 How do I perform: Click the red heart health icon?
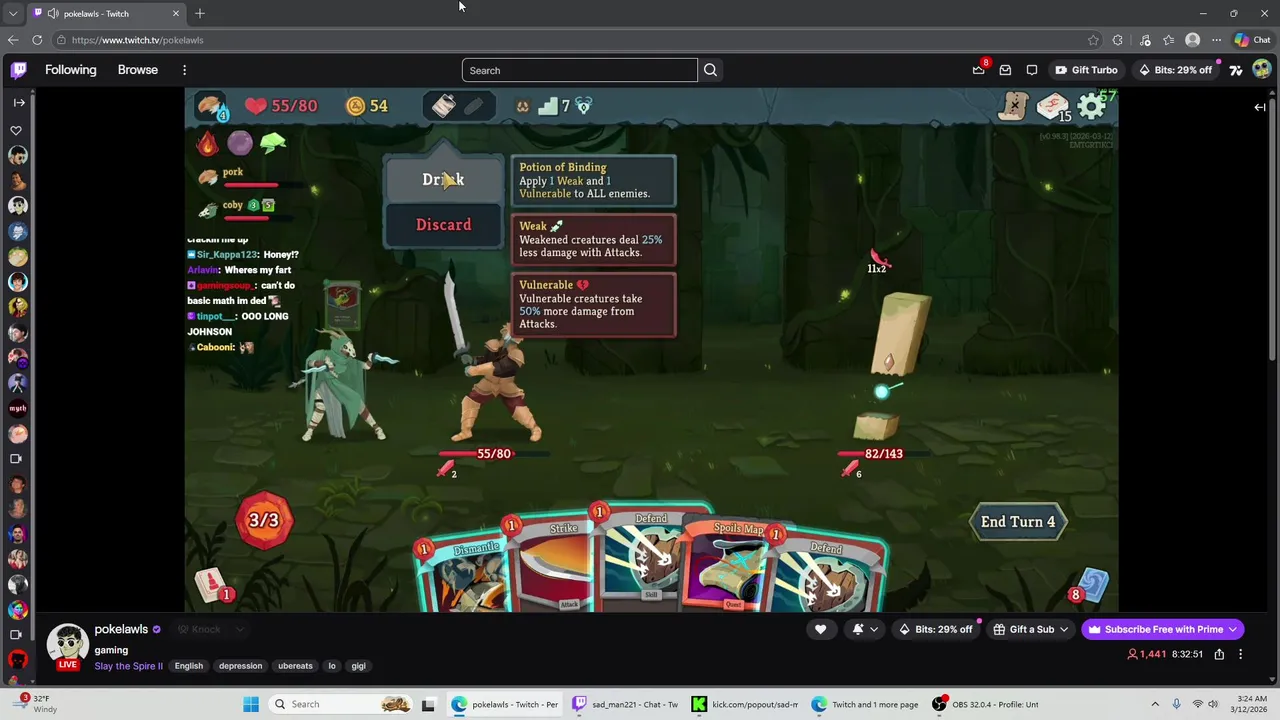(x=256, y=106)
